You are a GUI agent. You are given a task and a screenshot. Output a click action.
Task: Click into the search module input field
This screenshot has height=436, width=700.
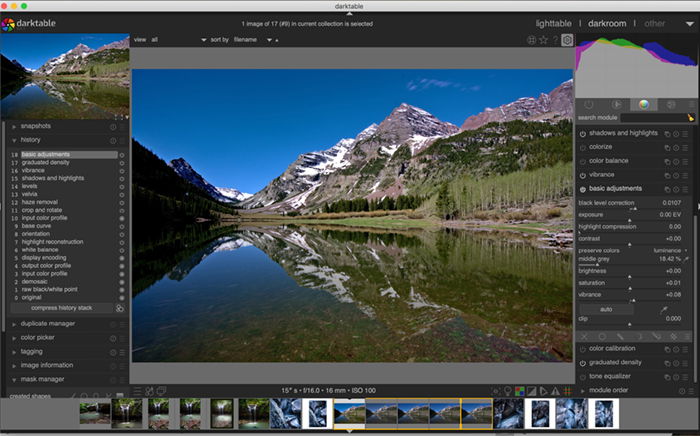coord(653,118)
